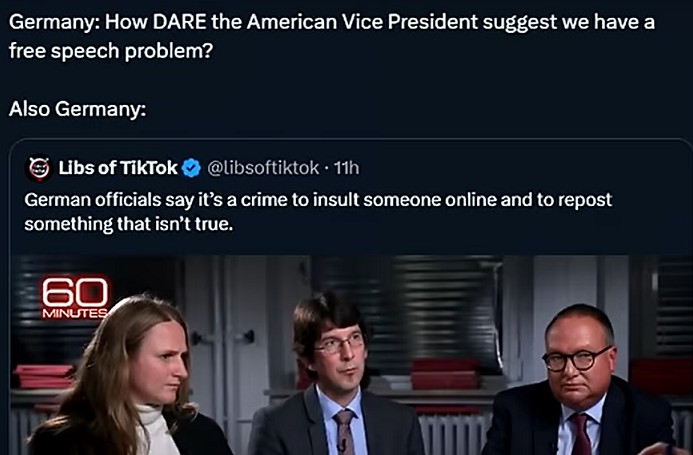Open the Libs of TikTok display name
Image resolution: width=693 pixels, height=455 pixels.
pos(118,167)
